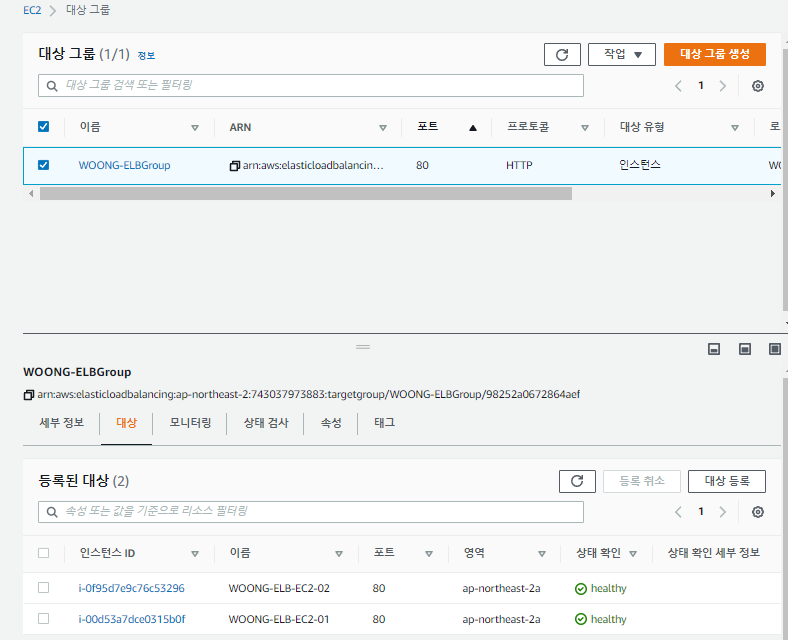
Task: Copy the full ARN in detail panel
Action: click(29, 395)
